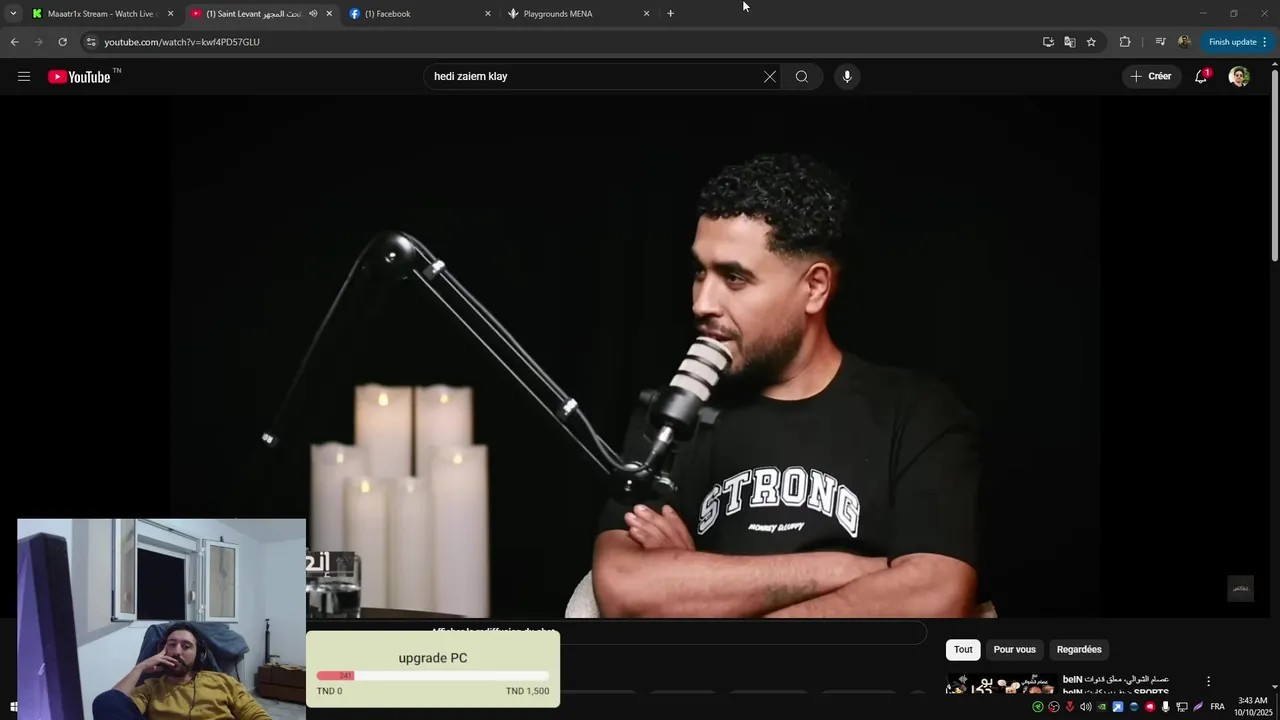This screenshot has height=720, width=1280.
Task: Reload the page
Action: pos(62,42)
